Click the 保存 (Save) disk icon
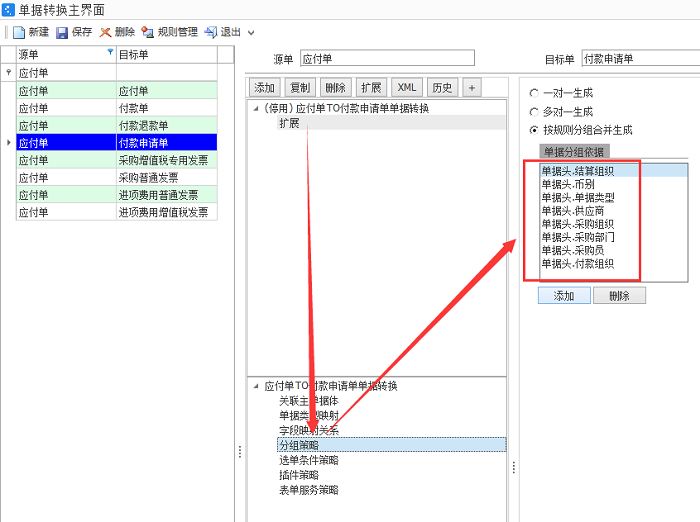The image size is (700, 522). 62,32
